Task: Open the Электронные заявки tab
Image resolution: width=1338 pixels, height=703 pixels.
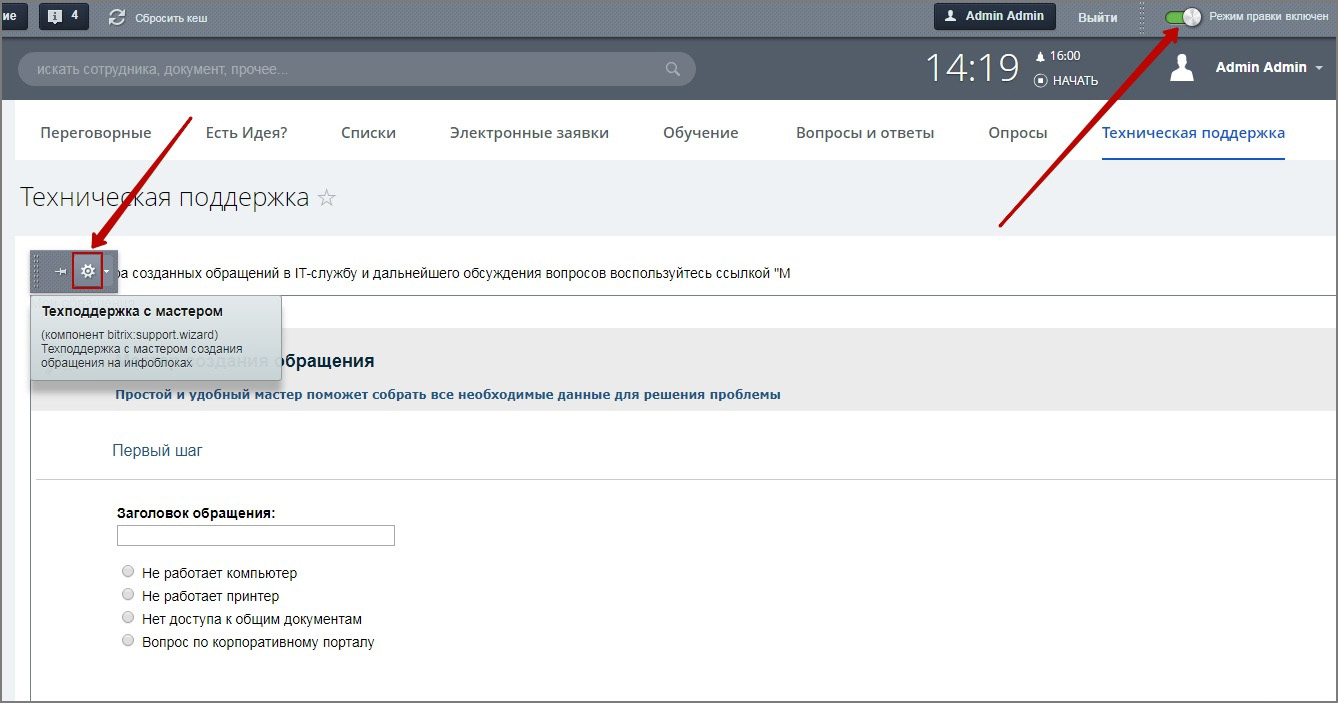Action: pos(529,133)
